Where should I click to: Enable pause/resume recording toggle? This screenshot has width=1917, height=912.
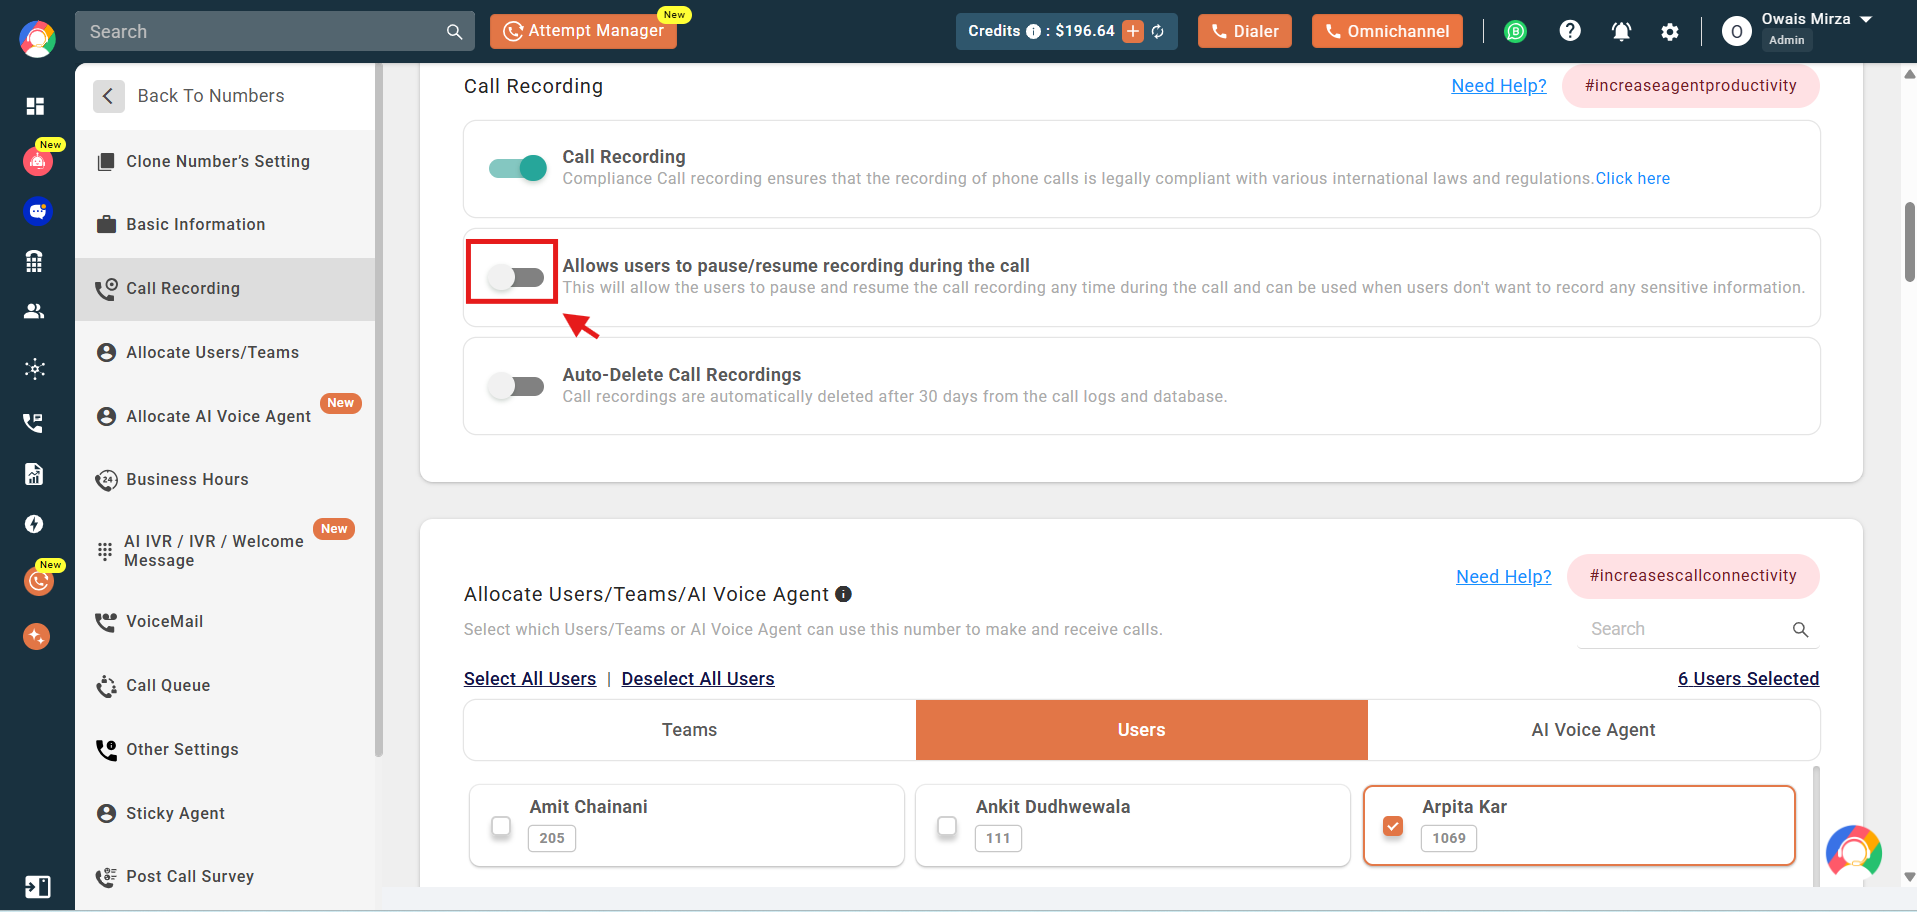[516, 277]
